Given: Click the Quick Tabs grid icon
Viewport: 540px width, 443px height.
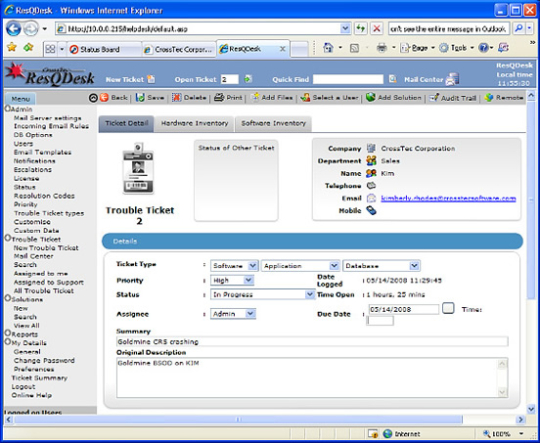Looking at the screenshot, I should pyautogui.click(x=50, y=49).
